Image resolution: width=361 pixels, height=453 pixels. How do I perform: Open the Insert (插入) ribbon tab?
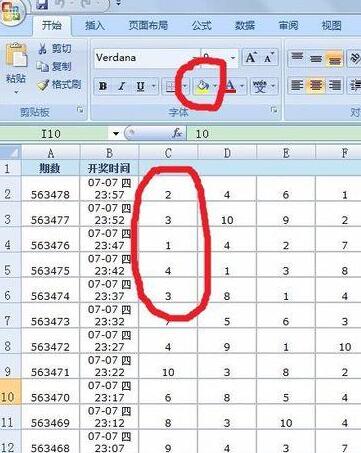click(95, 25)
